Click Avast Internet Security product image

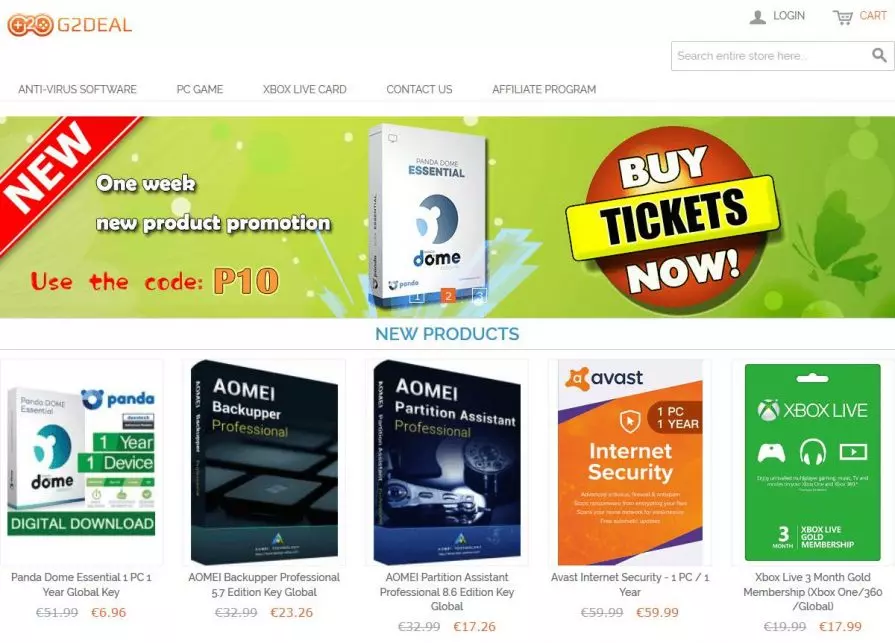[630, 462]
